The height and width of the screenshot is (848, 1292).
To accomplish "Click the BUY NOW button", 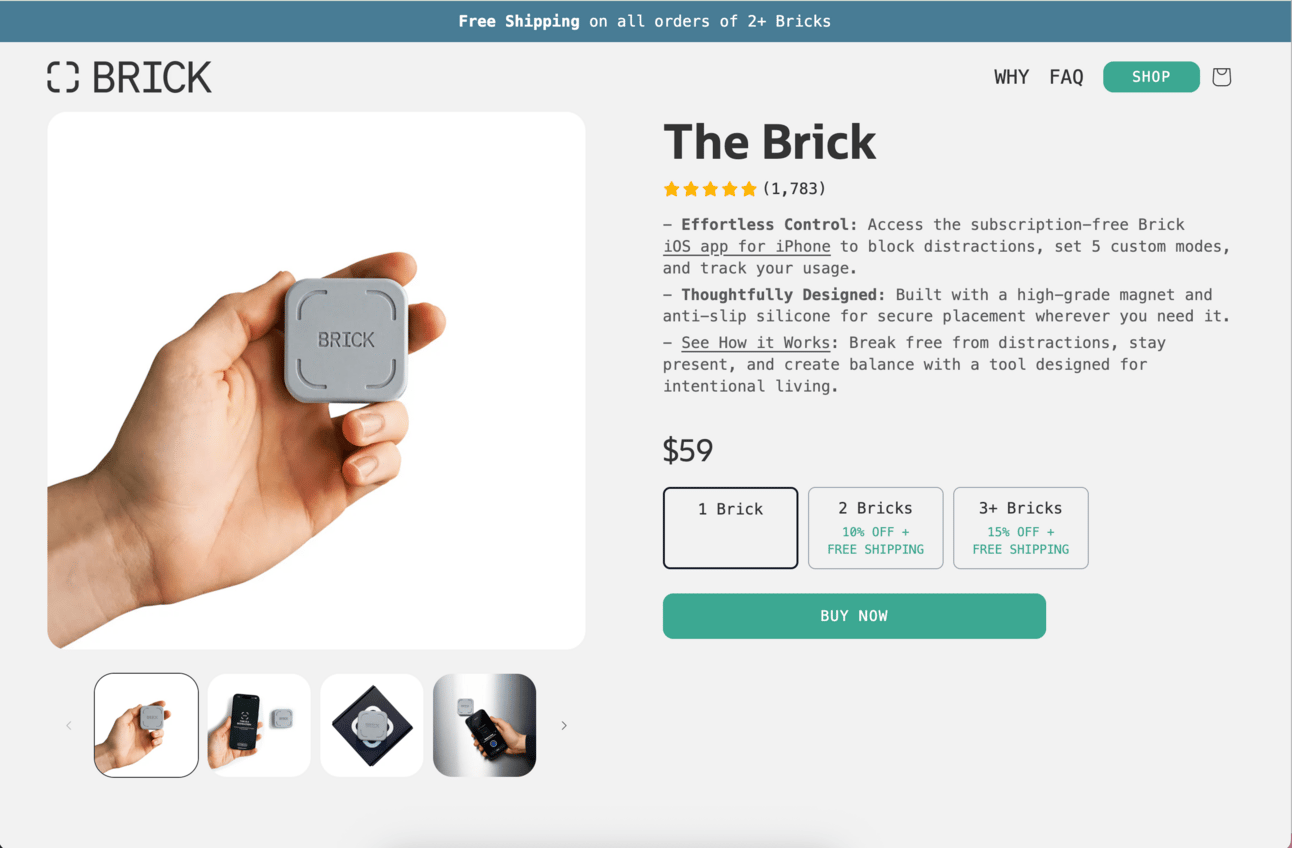I will click(x=854, y=616).
